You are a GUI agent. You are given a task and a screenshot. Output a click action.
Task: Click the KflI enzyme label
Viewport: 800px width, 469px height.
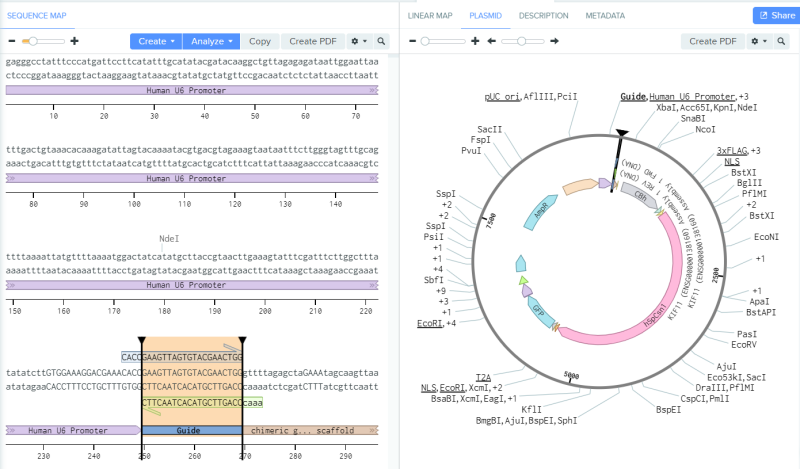(531, 409)
